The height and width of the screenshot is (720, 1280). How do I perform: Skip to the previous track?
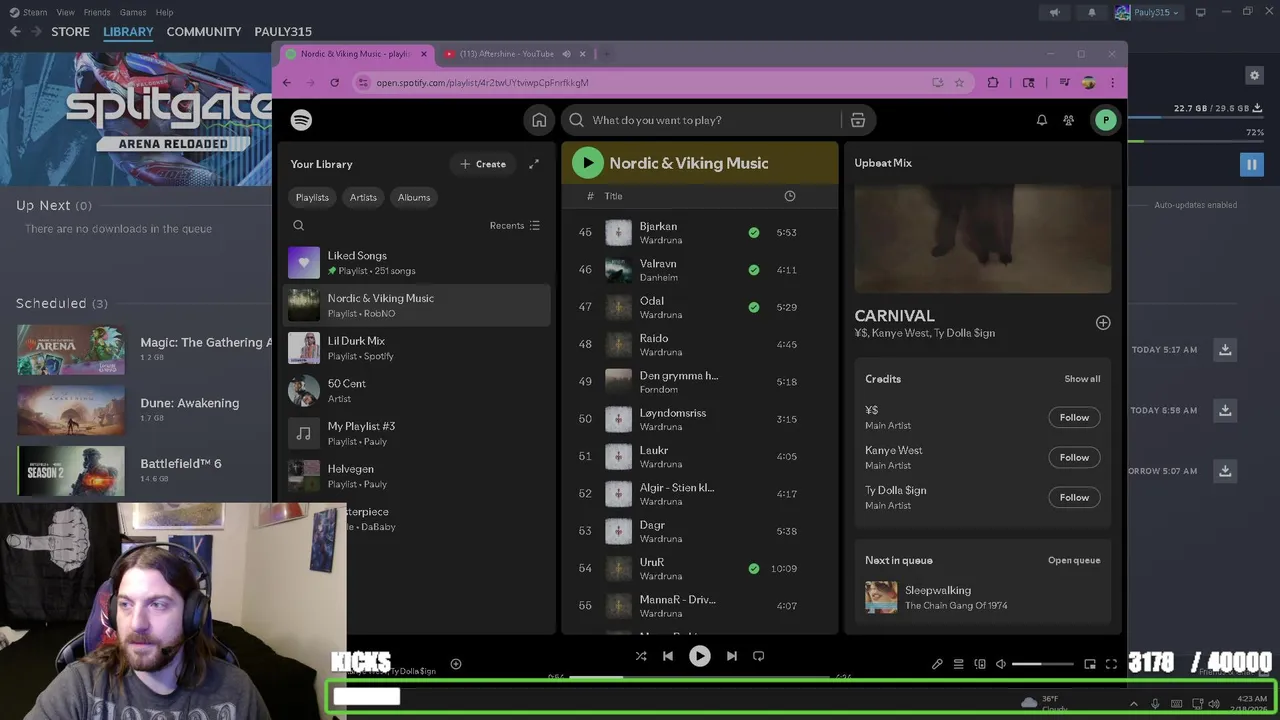668,656
